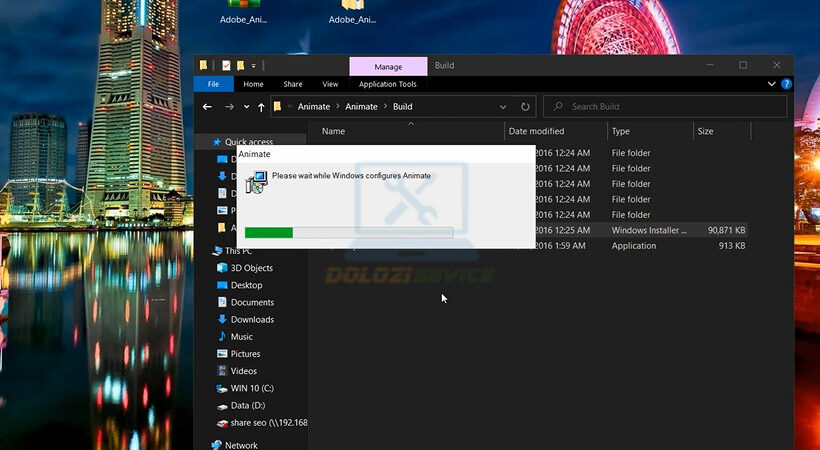Open Network in navigation pane
The height and width of the screenshot is (450, 820).
[240, 445]
